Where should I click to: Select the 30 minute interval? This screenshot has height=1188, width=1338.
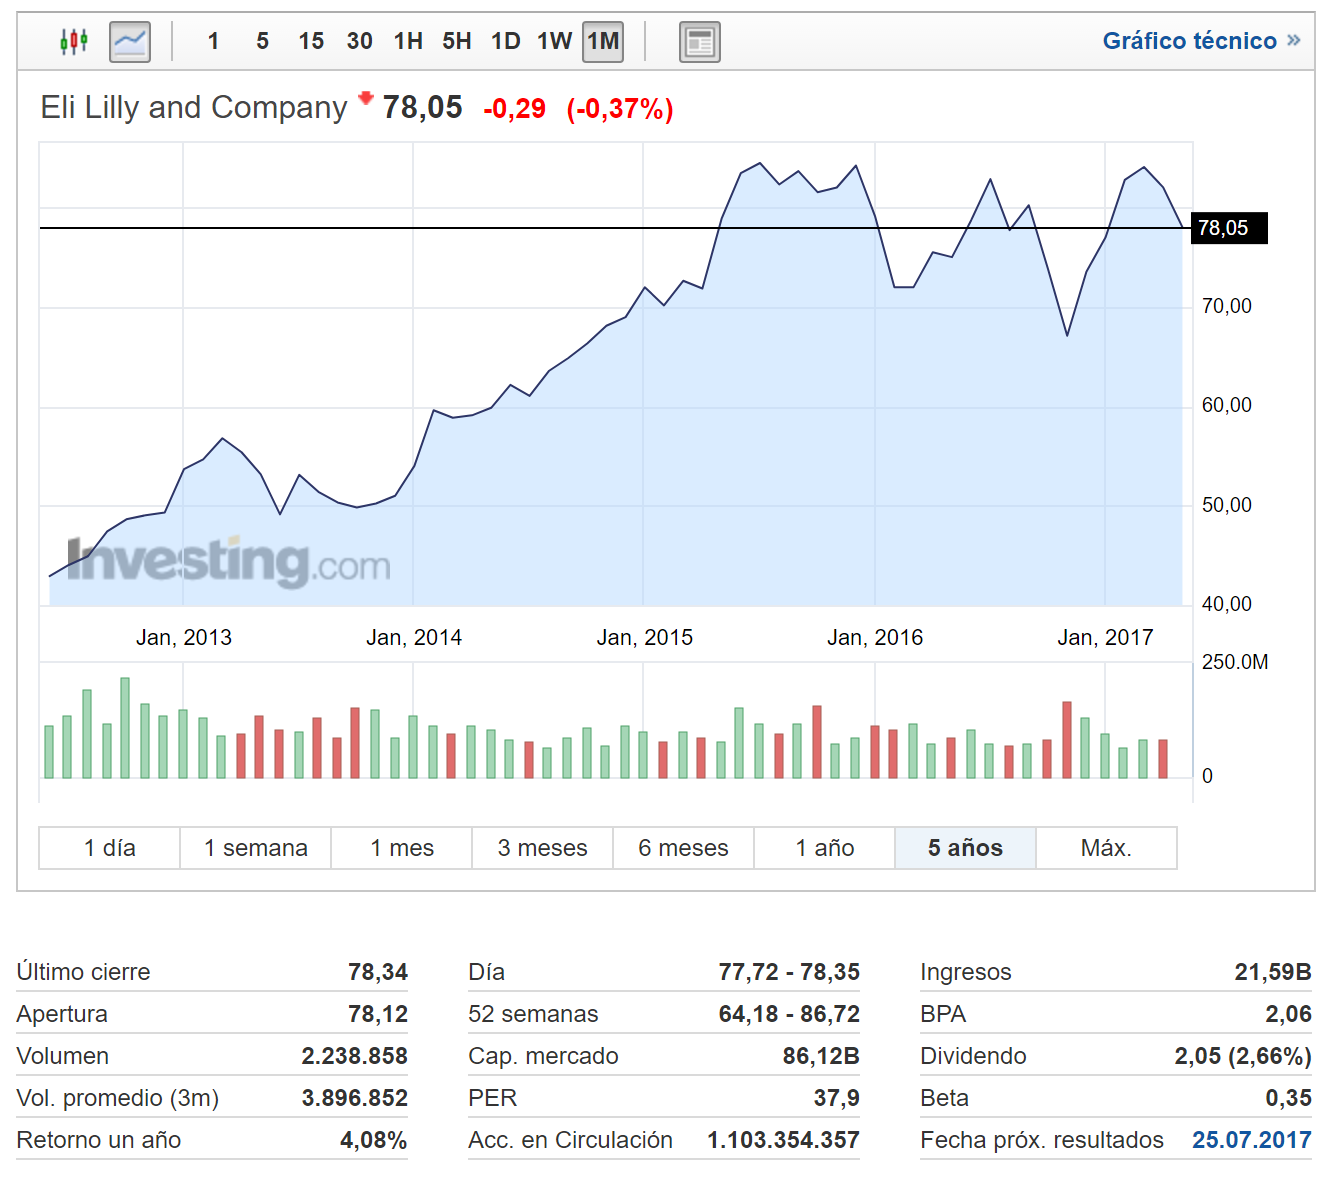pos(359,41)
